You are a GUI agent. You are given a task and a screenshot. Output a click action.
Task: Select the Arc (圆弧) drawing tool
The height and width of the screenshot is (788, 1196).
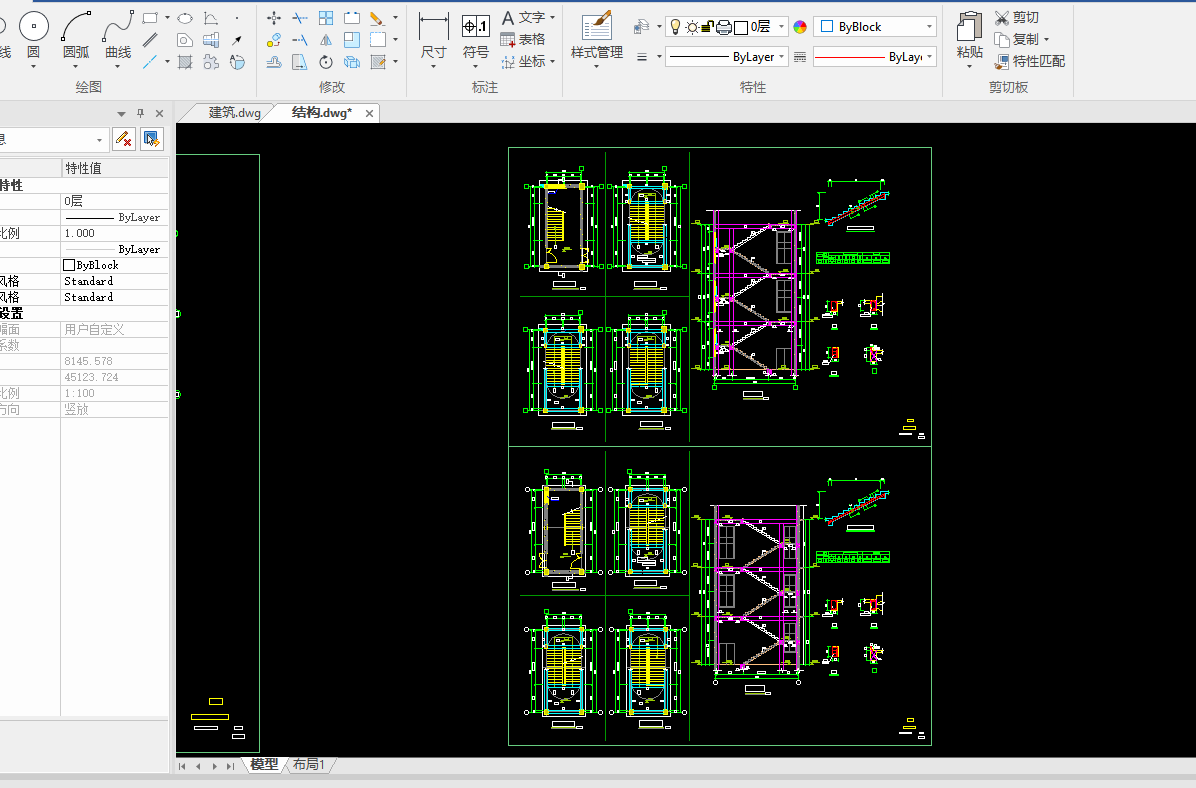(76, 27)
